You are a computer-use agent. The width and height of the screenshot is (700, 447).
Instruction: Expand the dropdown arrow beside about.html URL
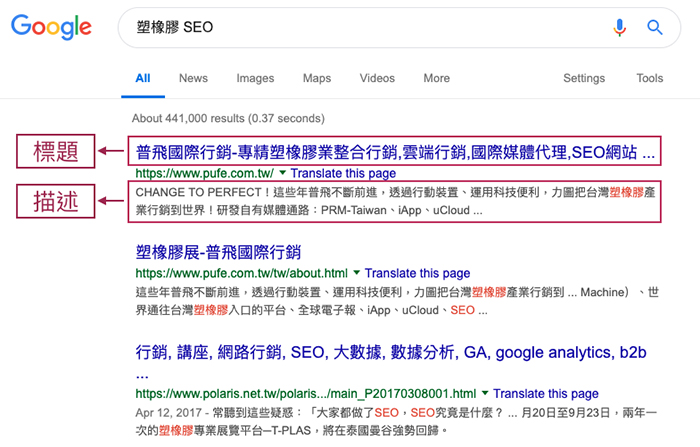pyautogui.click(x=356, y=272)
